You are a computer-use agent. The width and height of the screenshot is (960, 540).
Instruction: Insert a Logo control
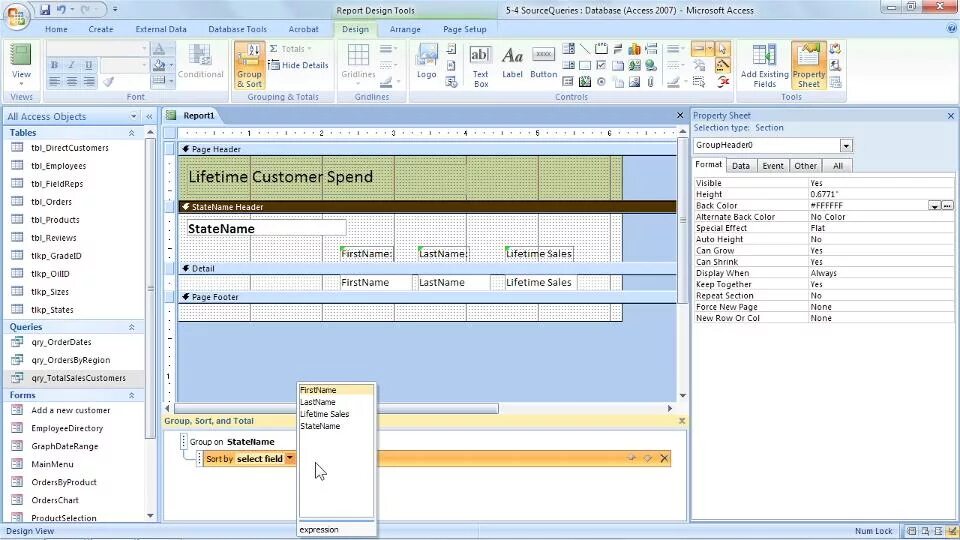coord(426,61)
